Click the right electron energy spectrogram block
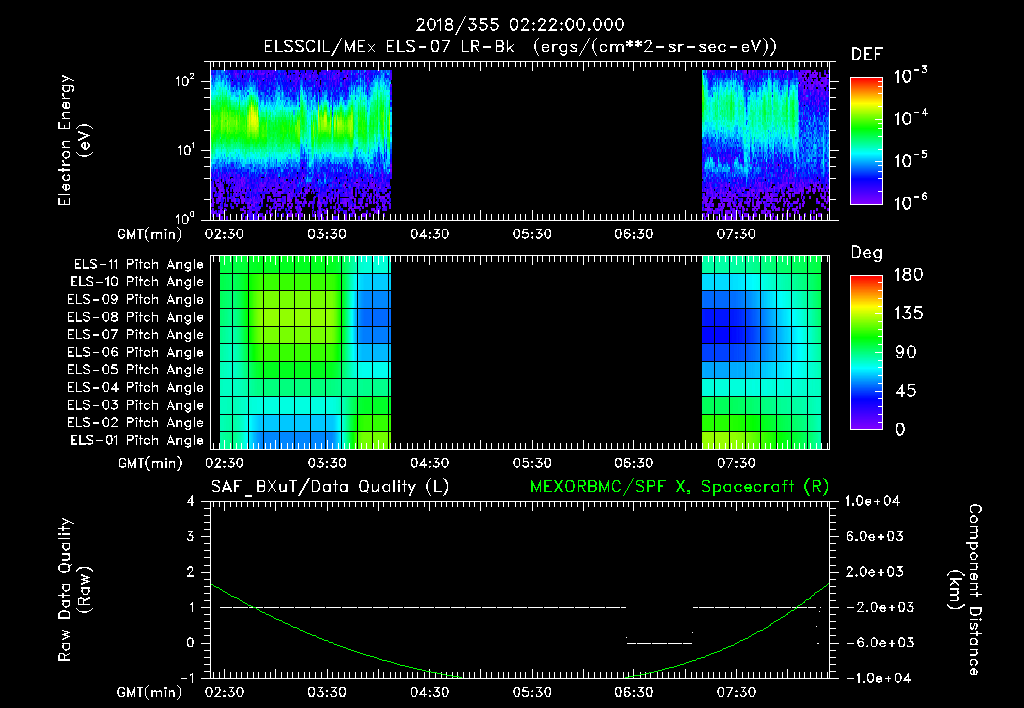The width and height of the screenshot is (1024, 708). [x=765, y=142]
